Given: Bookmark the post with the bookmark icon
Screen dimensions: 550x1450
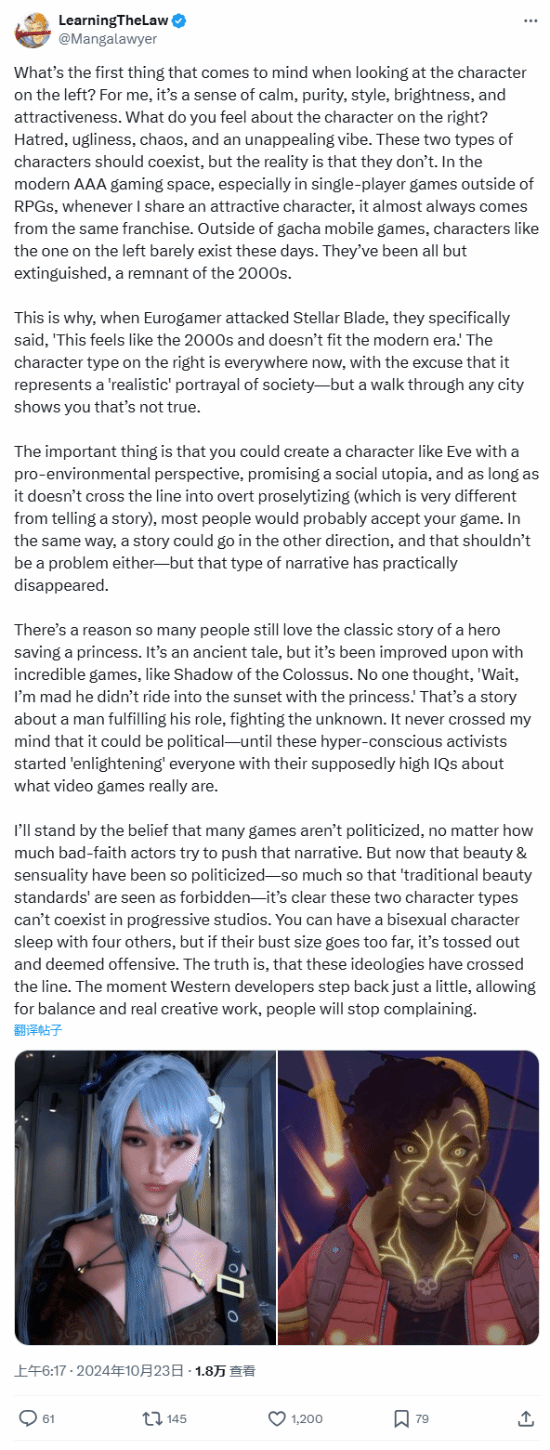Looking at the screenshot, I should pyautogui.click(x=401, y=1418).
